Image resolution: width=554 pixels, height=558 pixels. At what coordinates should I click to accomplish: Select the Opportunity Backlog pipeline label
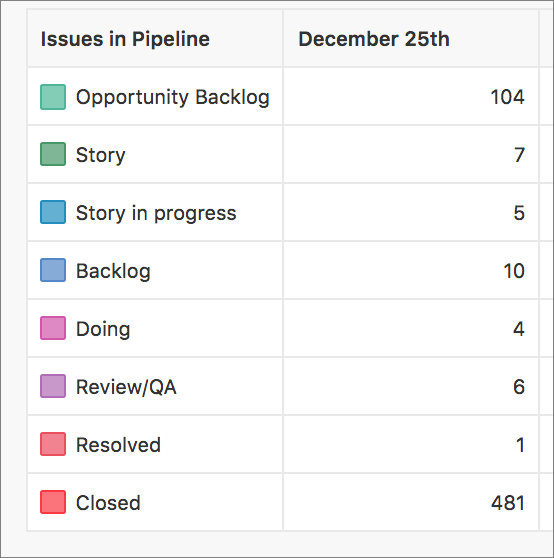(173, 98)
